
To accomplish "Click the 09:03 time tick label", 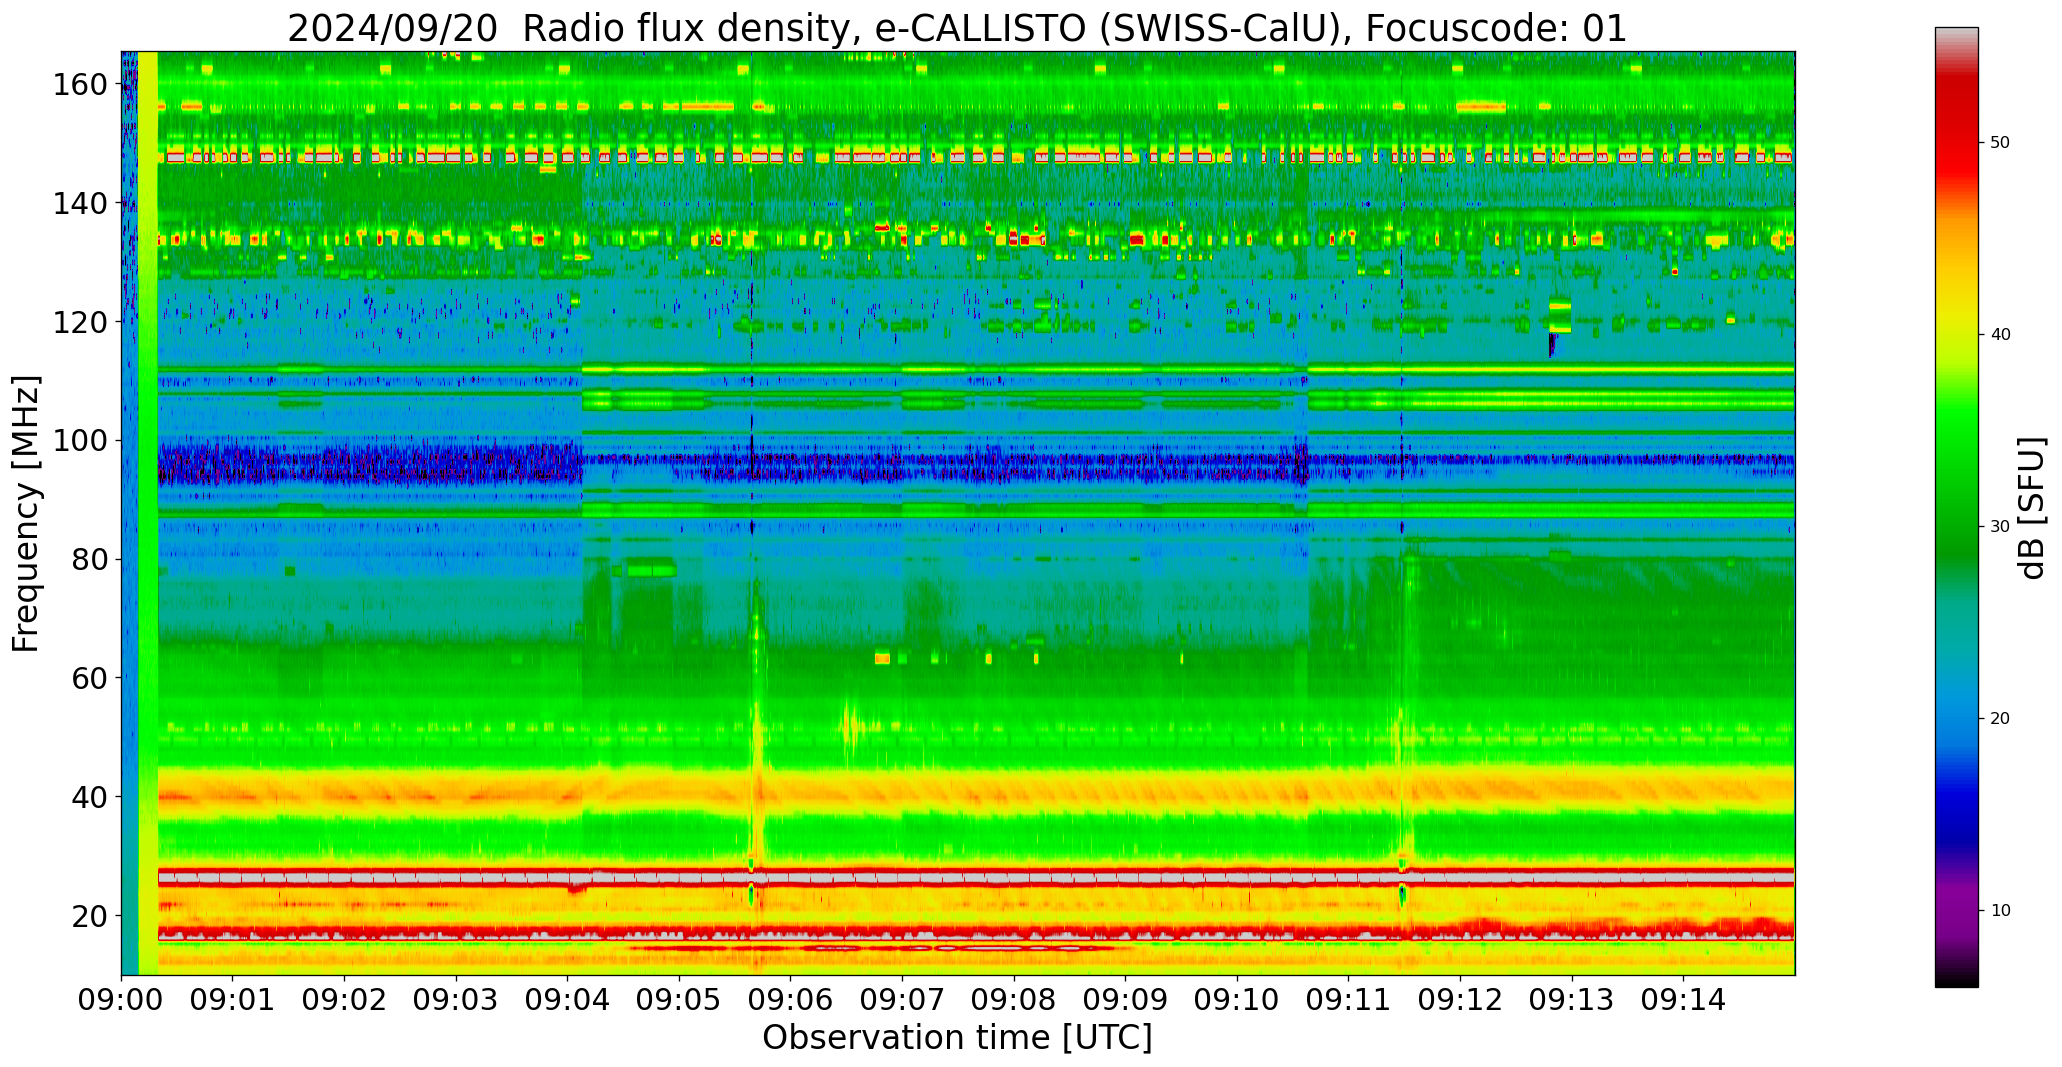I will 456,999.
